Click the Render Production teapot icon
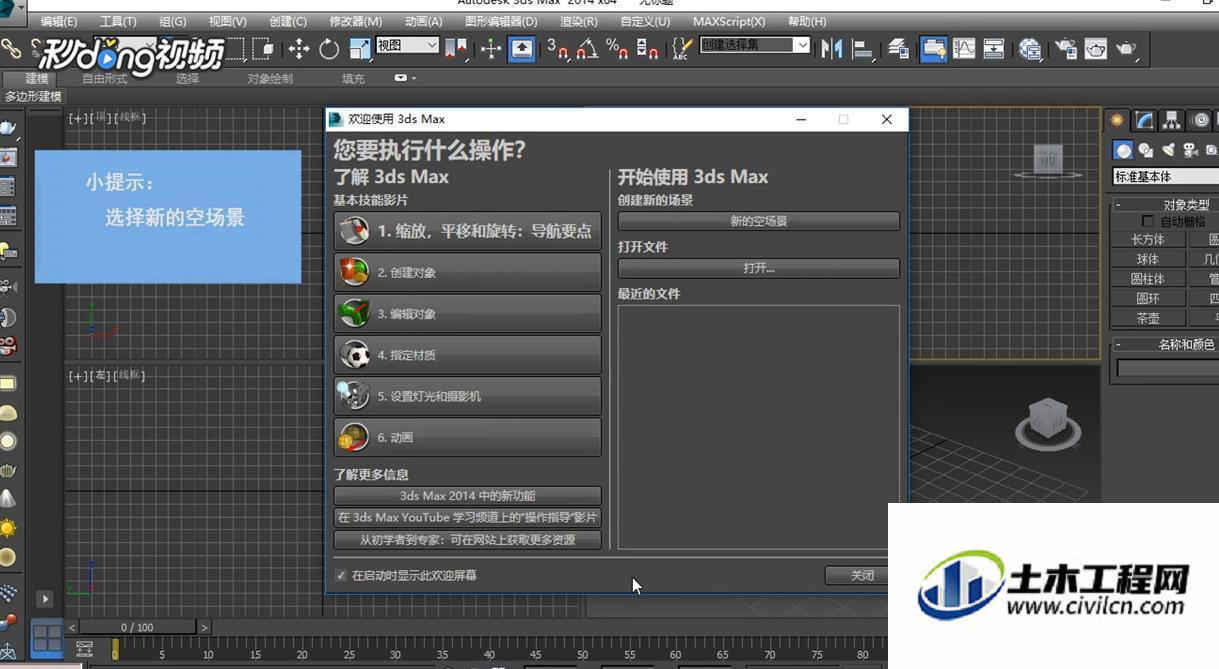Image resolution: width=1219 pixels, height=669 pixels. coord(1127,49)
